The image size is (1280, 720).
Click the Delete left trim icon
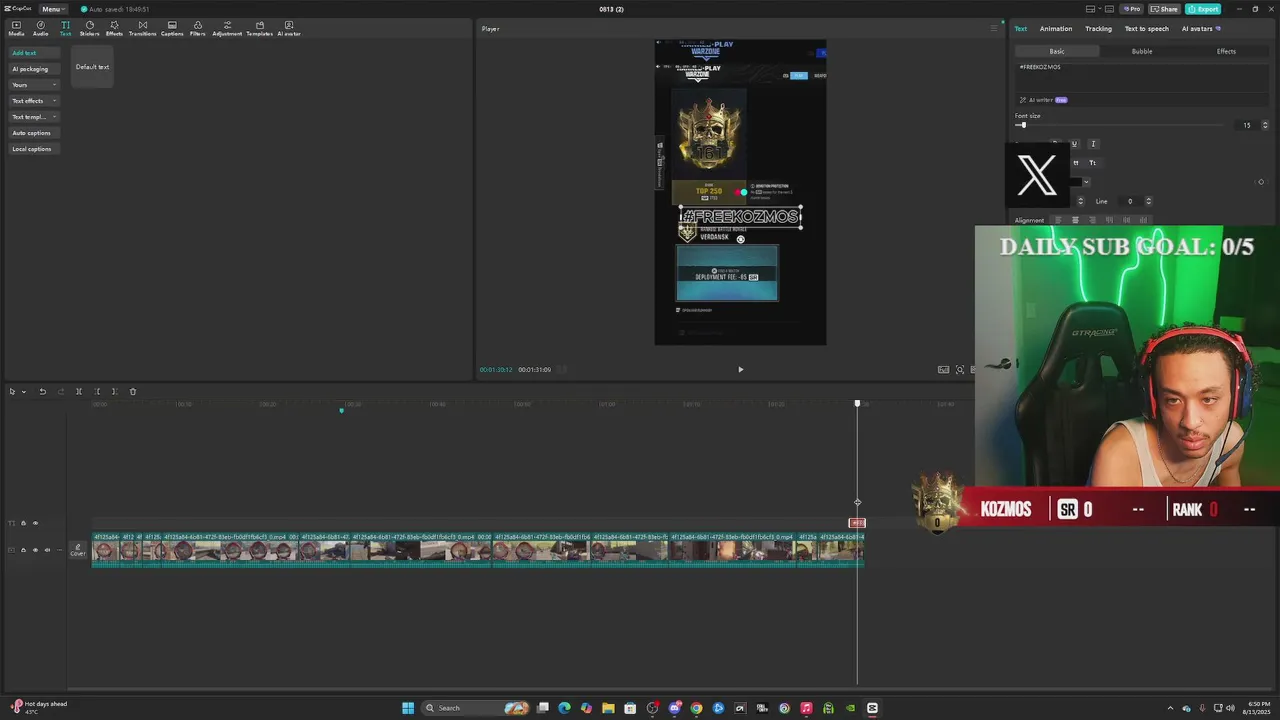(97, 391)
